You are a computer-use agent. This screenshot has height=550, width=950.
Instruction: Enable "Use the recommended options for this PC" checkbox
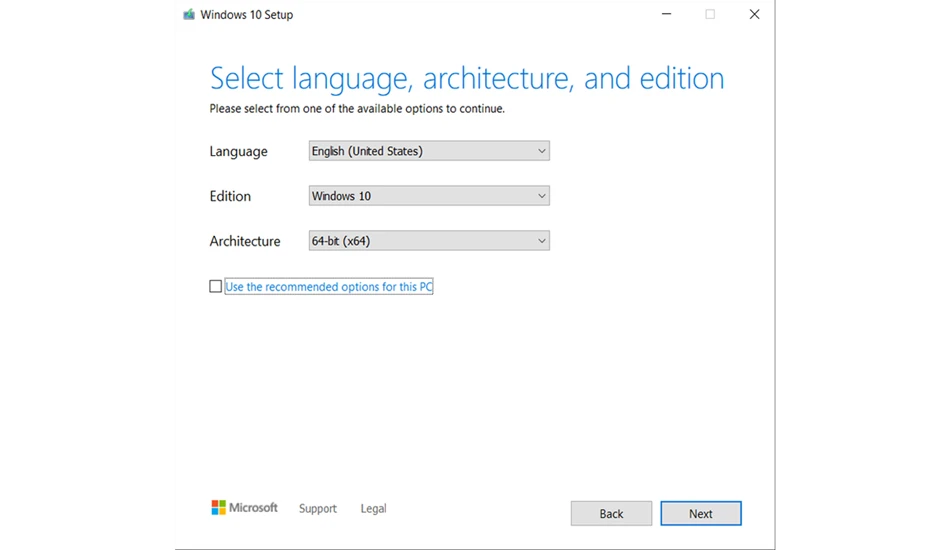coord(215,286)
